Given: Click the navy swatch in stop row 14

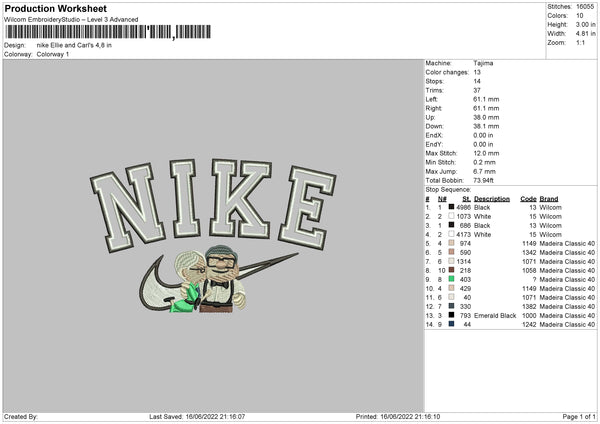Looking at the screenshot, I should 452,324.
